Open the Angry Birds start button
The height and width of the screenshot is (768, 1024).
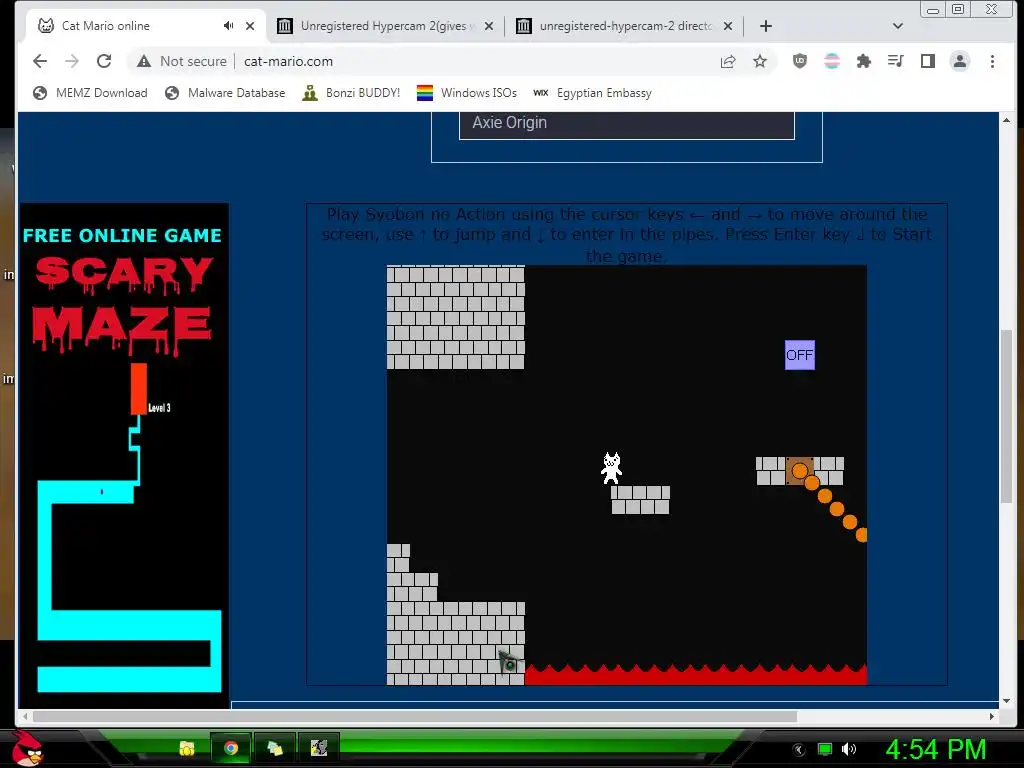point(26,748)
